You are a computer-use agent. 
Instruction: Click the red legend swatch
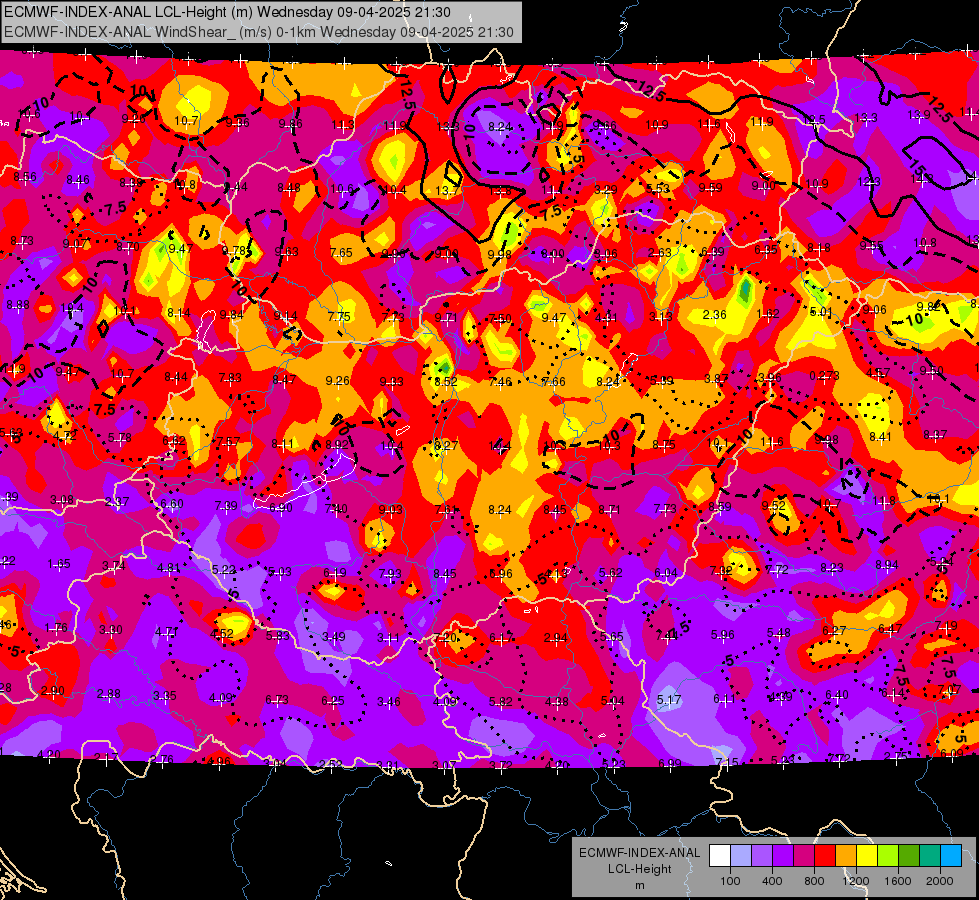coord(825,856)
